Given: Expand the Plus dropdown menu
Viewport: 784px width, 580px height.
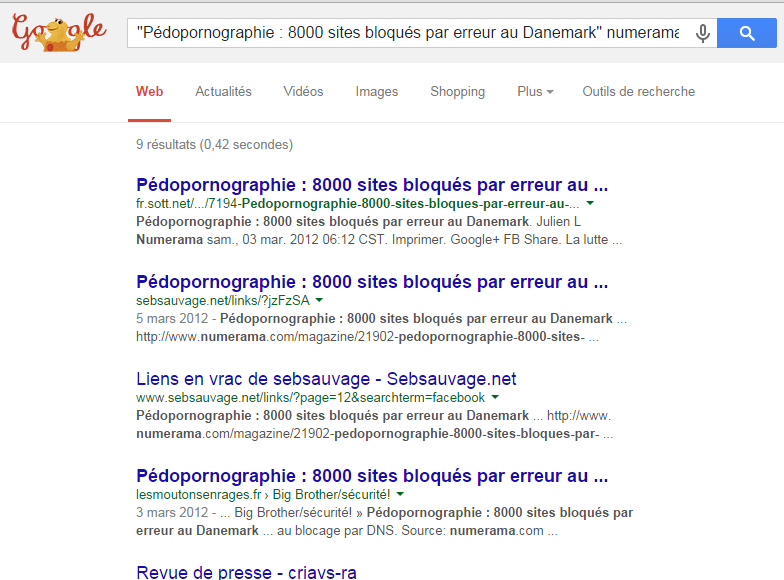Looking at the screenshot, I should point(535,92).
